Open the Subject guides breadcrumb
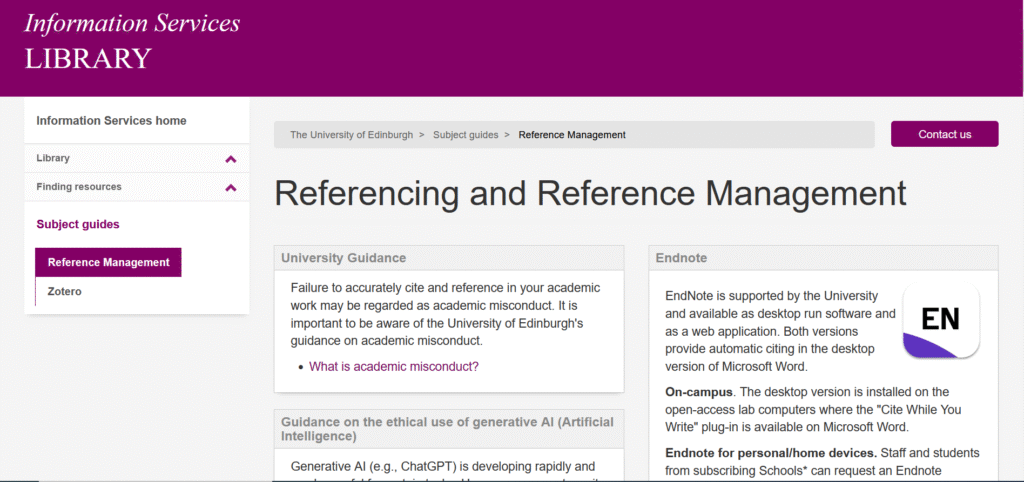1024x482 pixels. [x=466, y=135]
